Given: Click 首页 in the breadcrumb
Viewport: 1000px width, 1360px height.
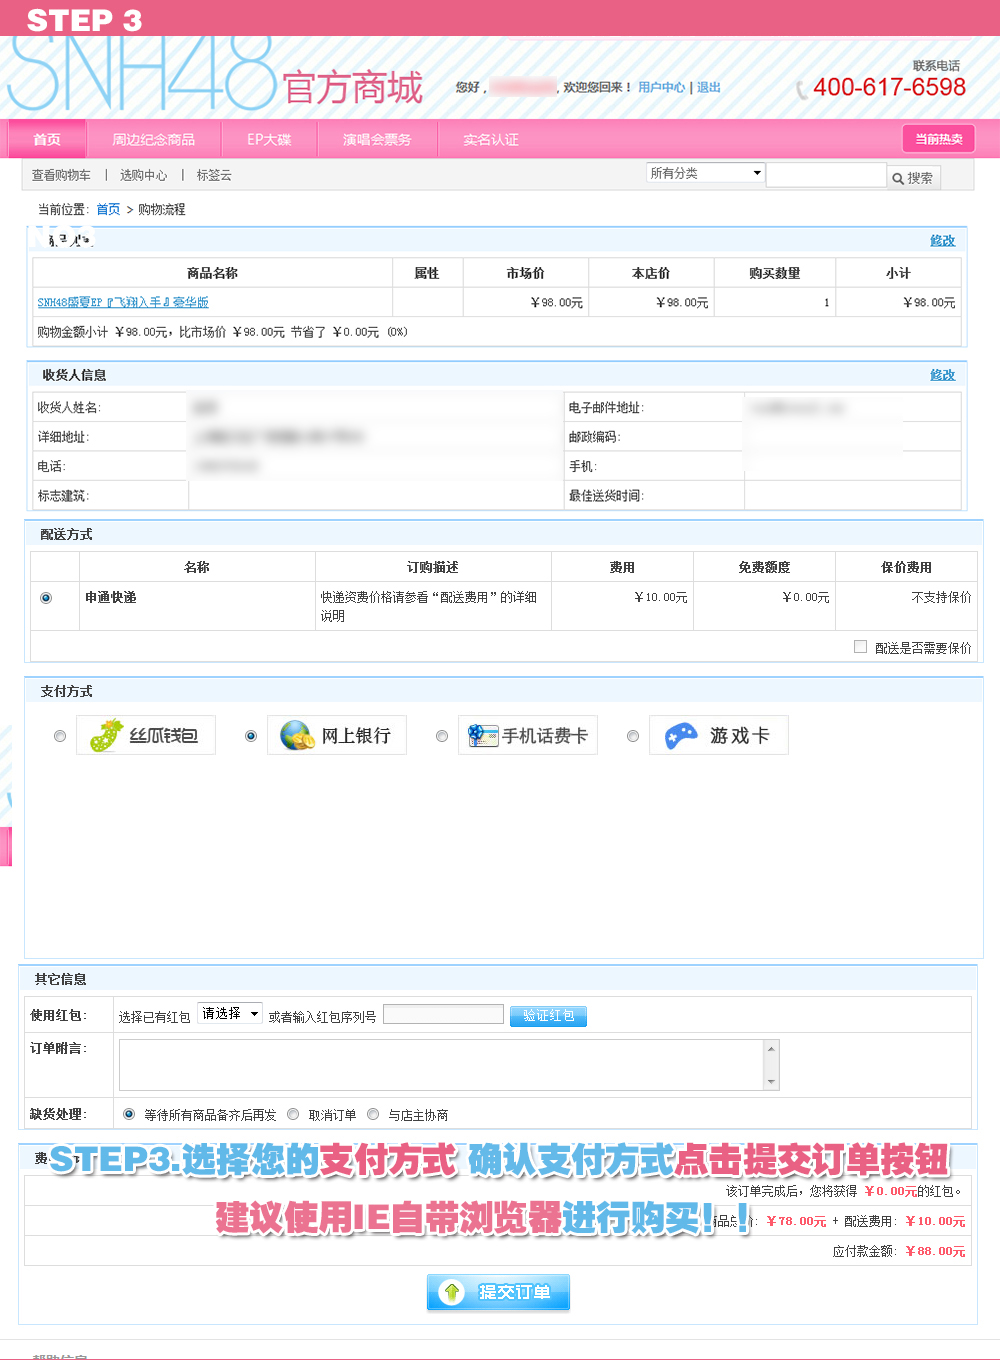Looking at the screenshot, I should pos(108,209).
